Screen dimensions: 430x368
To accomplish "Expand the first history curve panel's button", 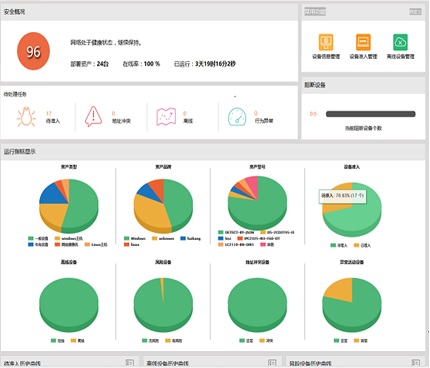I will tap(130, 362).
